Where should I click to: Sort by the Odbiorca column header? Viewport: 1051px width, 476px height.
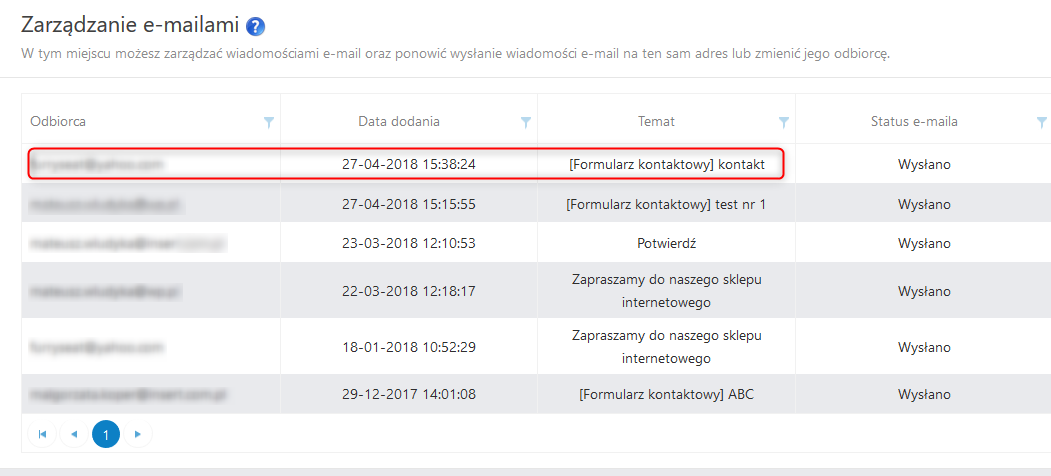(58, 122)
